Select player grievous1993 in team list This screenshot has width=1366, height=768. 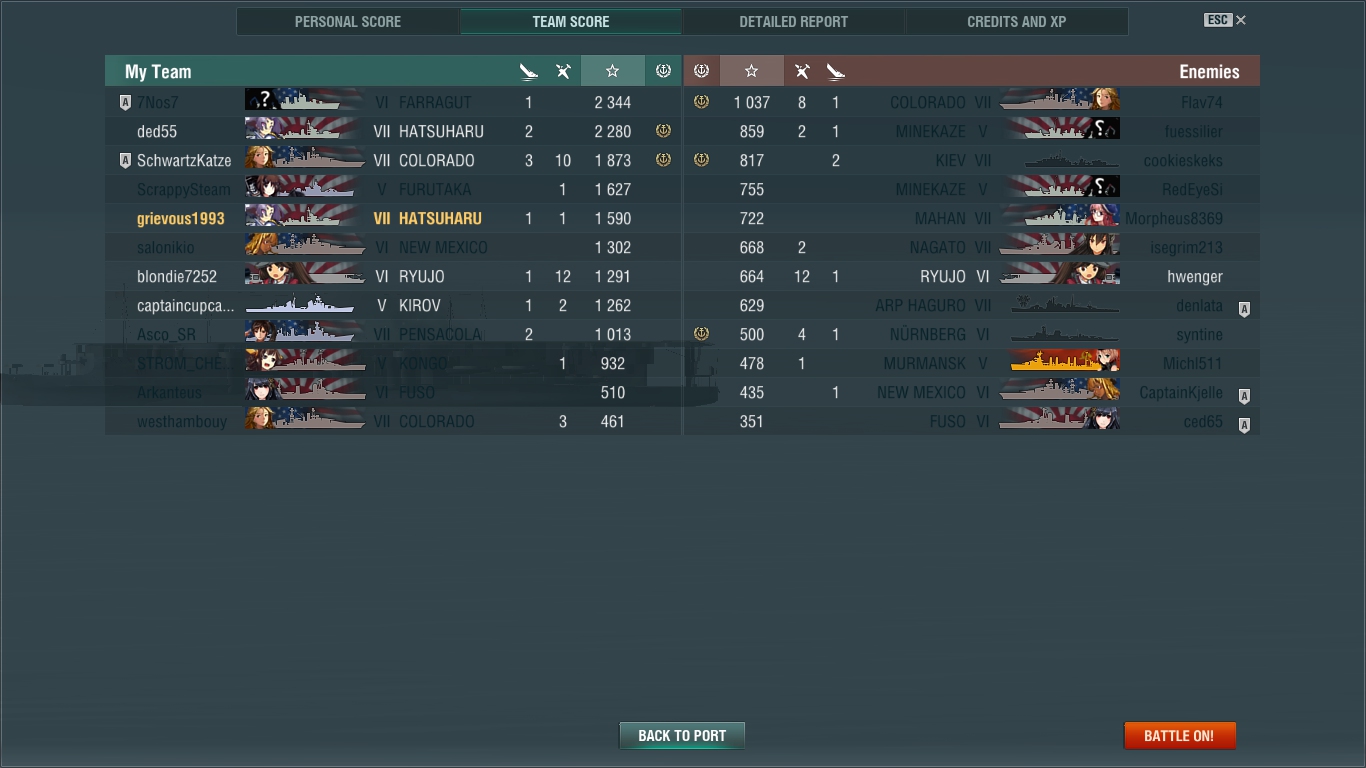pos(181,218)
